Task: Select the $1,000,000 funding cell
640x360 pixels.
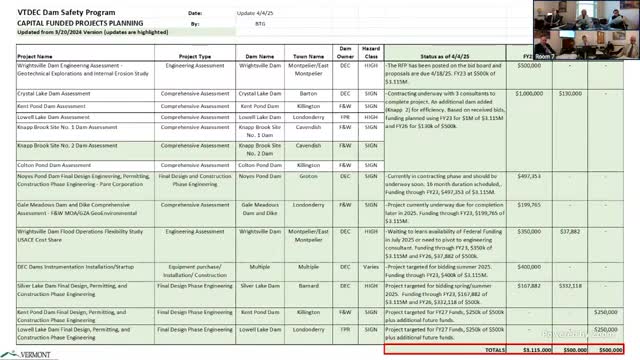Action: tap(529, 94)
